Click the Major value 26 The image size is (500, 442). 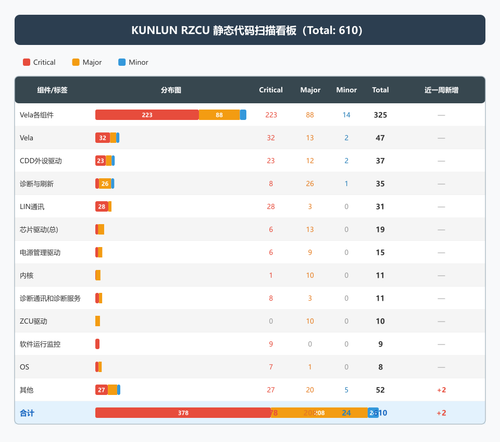310,184
